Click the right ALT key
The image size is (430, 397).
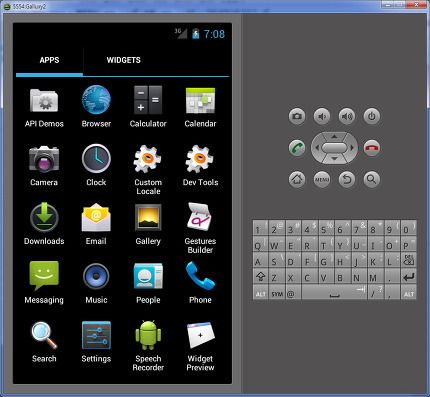coord(408,293)
